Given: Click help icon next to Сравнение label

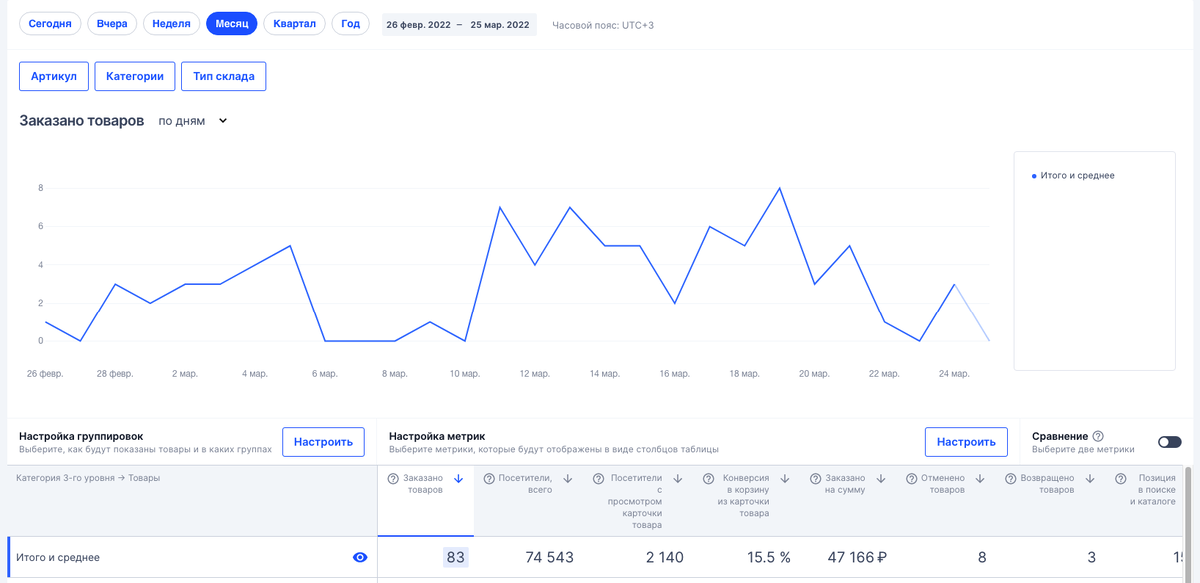Looking at the screenshot, I should click(x=1098, y=436).
